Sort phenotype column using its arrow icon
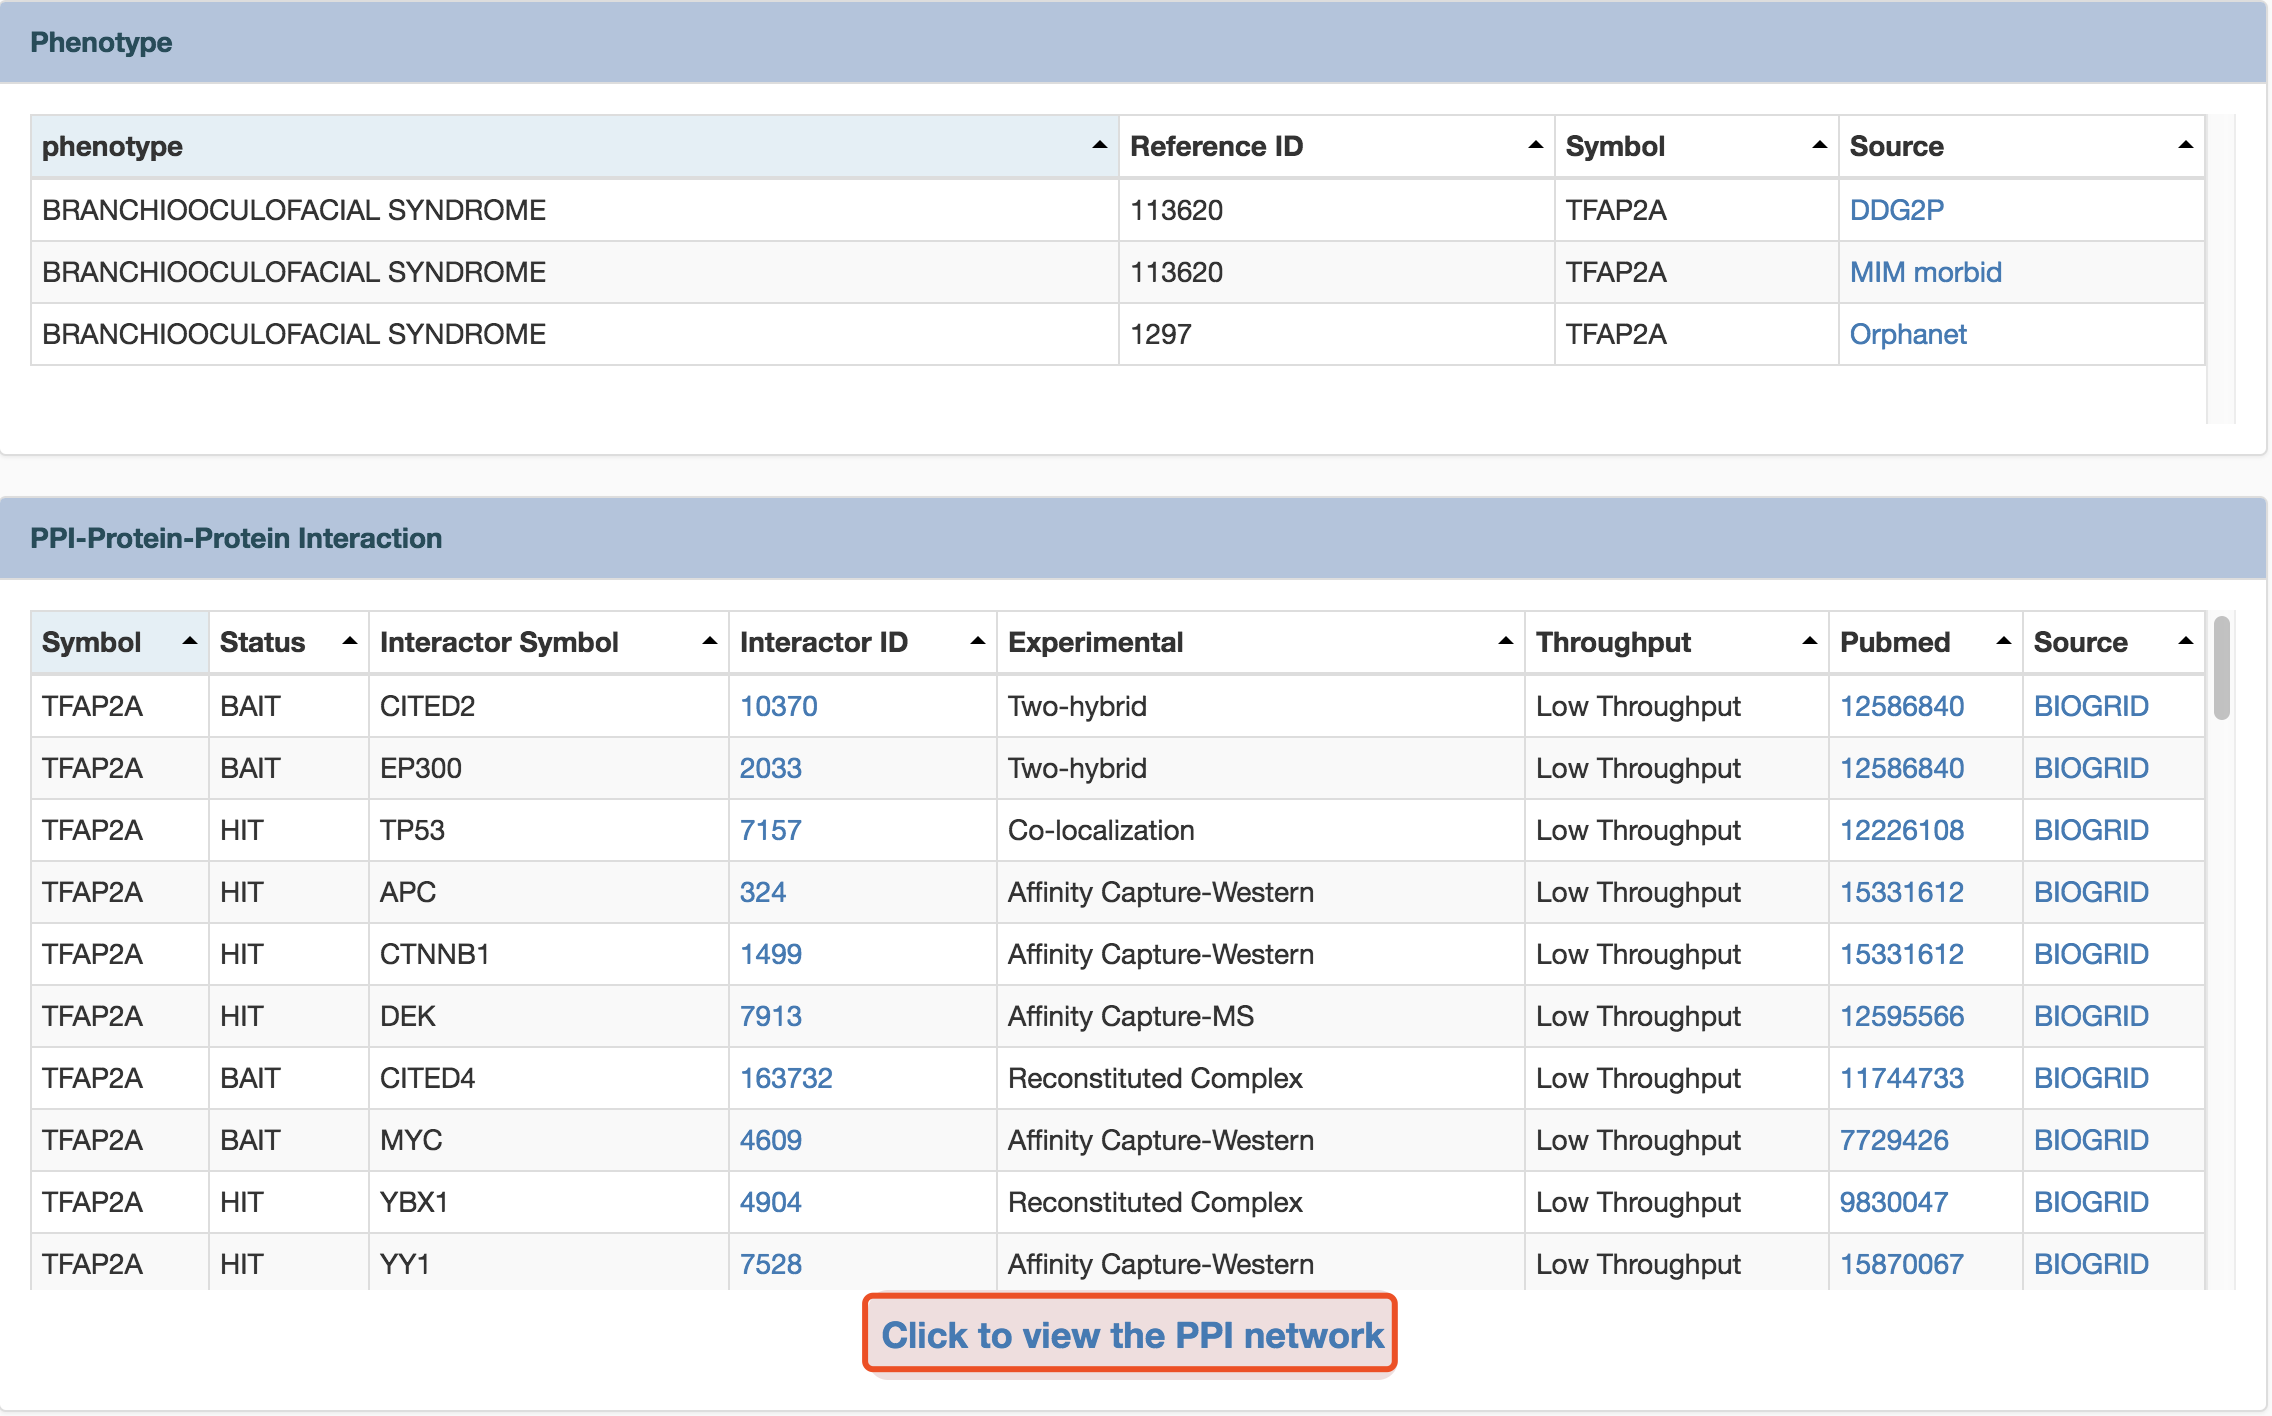This screenshot has height=1416, width=2272. point(1099,146)
